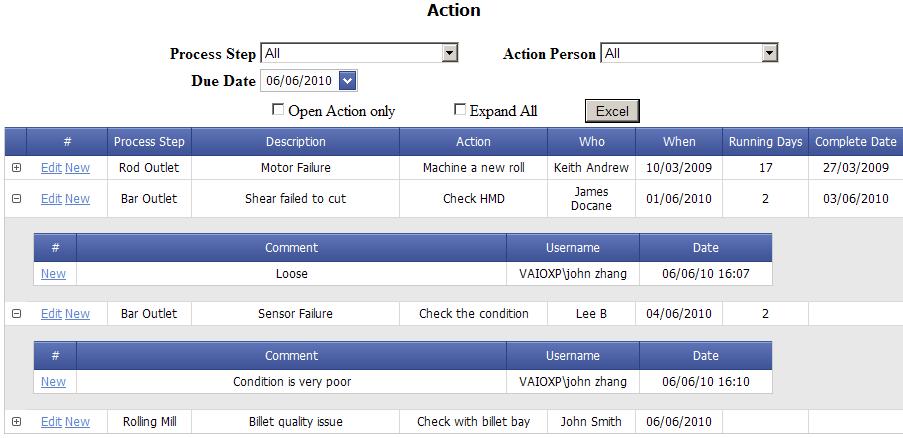This screenshot has height=438, width=903.
Task: Expand the Billet quality issue row
Action: (17, 421)
